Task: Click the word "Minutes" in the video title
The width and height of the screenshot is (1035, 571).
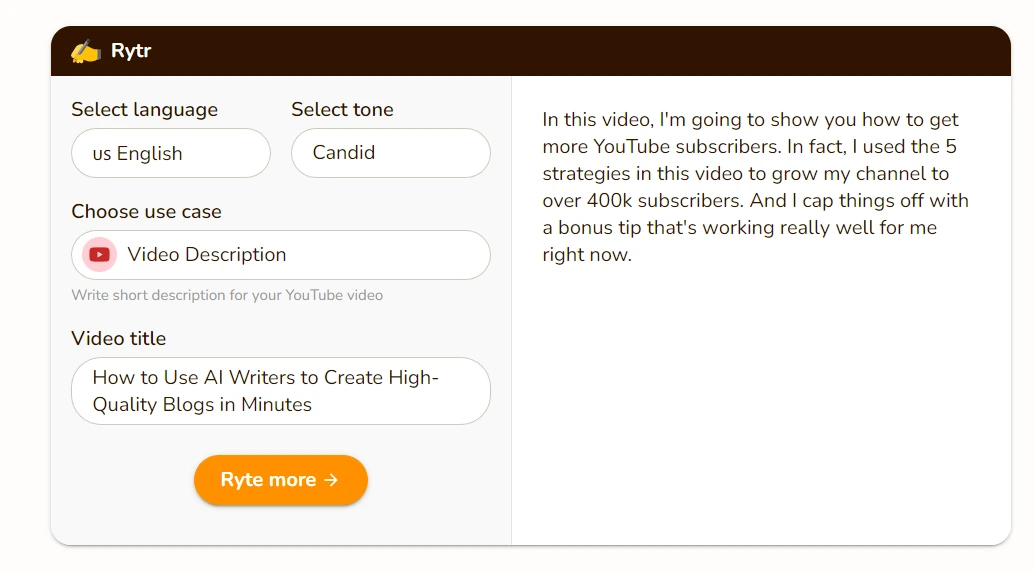Action: point(276,405)
